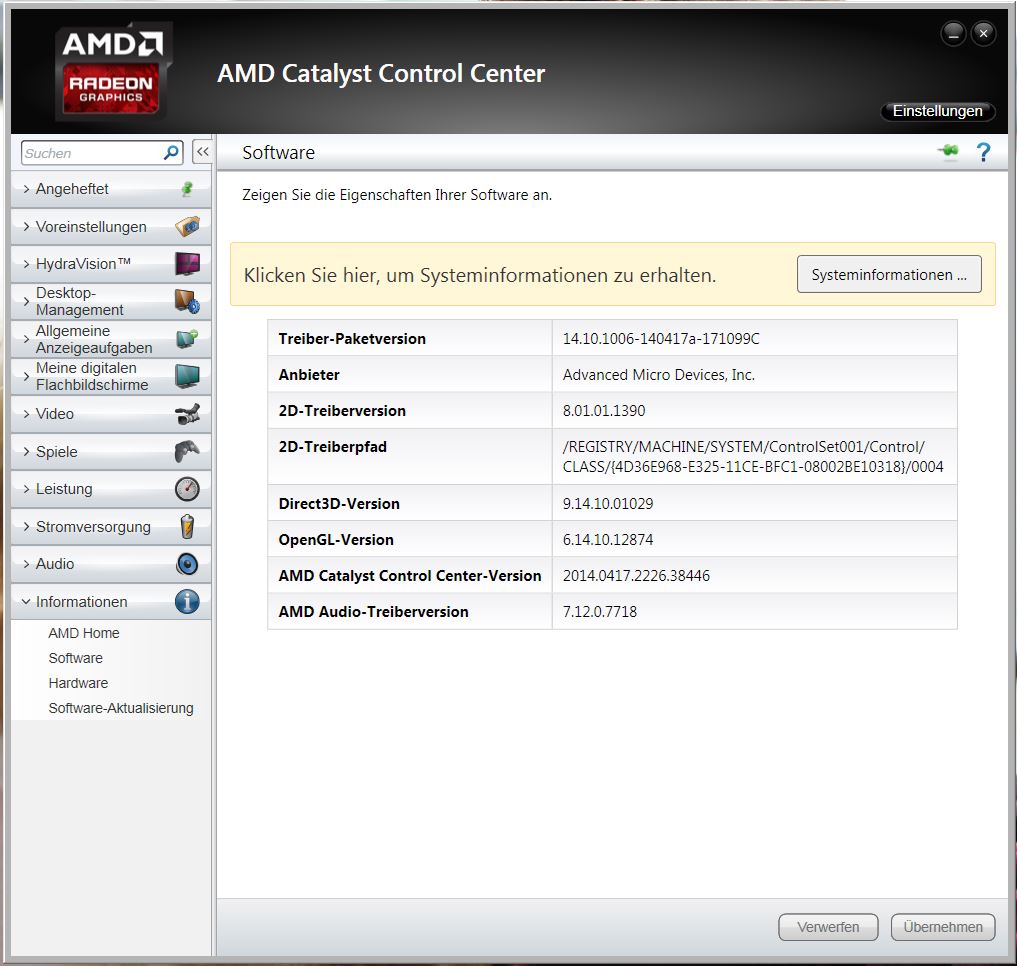This screenshot has width=1017, height=966.
Task: Select audio driver version 7.12.0.7718
Action: coord(600,612)
